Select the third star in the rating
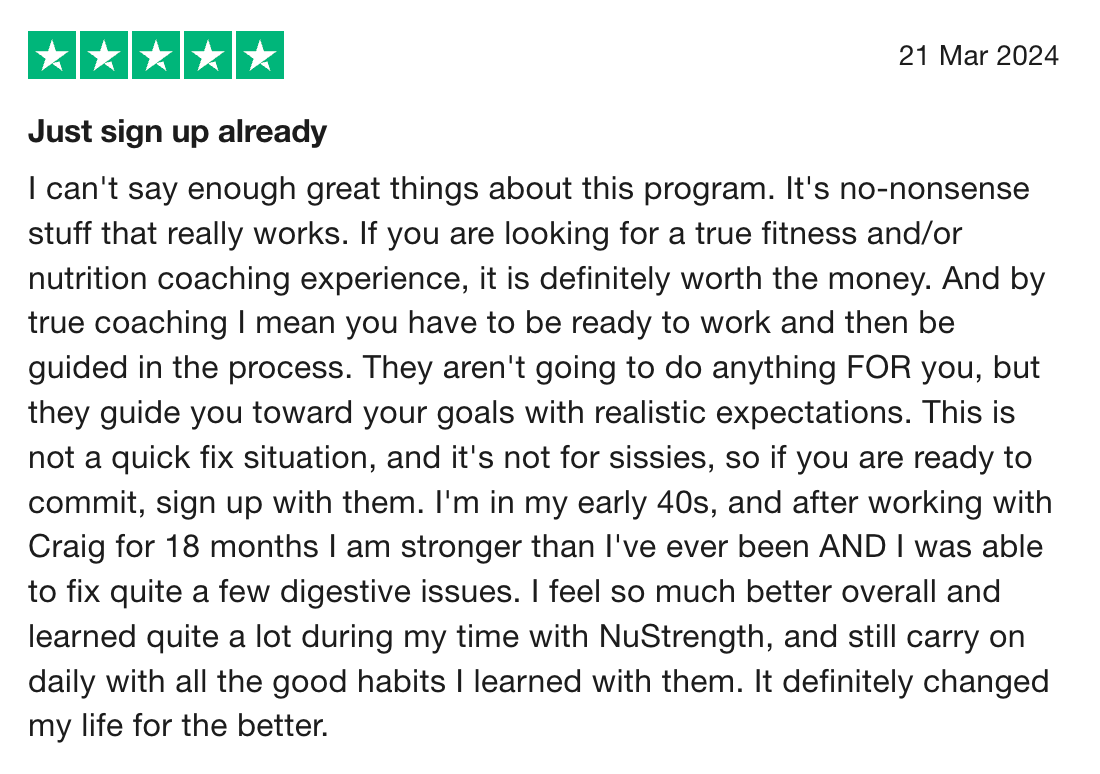Viewport: 1100px width, 774px height. coord(156,55)
